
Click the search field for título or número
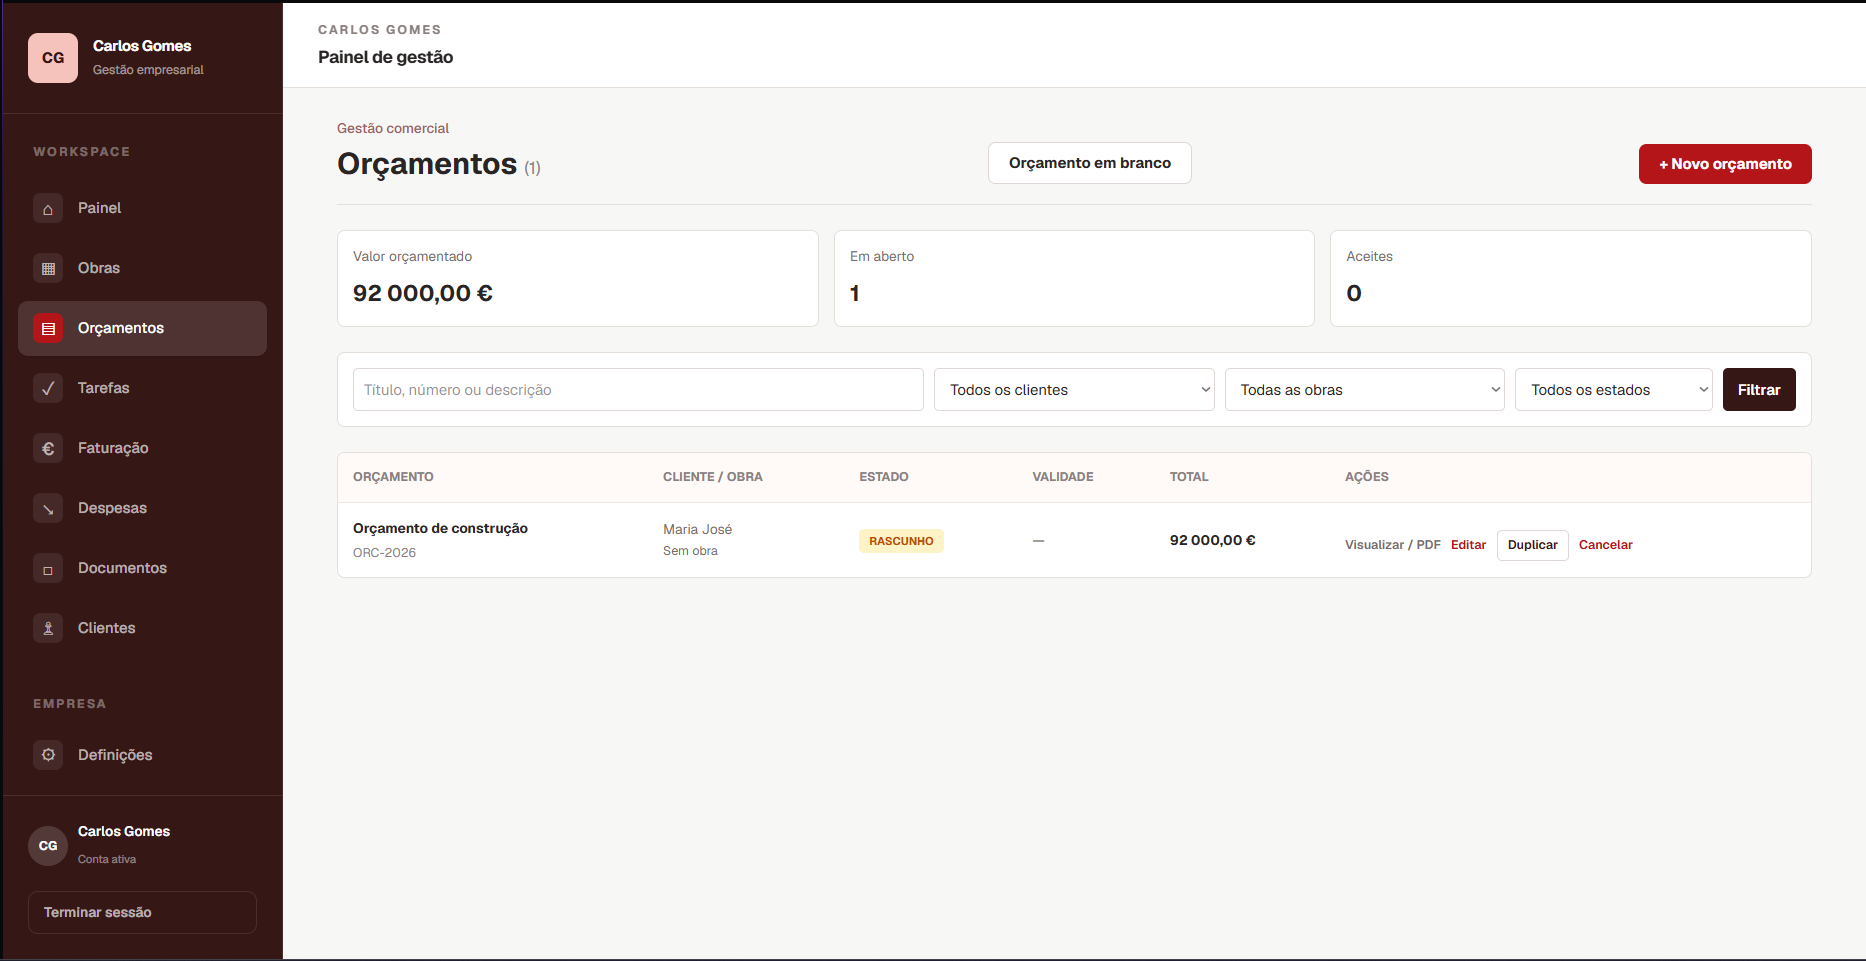(638, 390)
